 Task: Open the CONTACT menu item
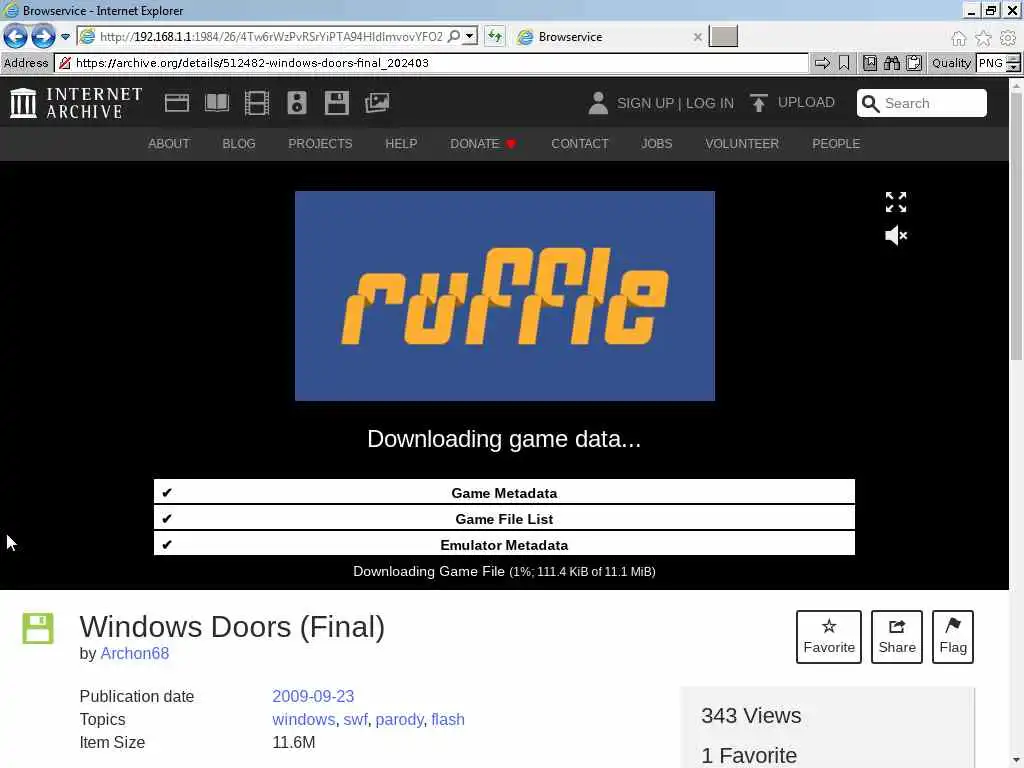click(x=579, y=144)
